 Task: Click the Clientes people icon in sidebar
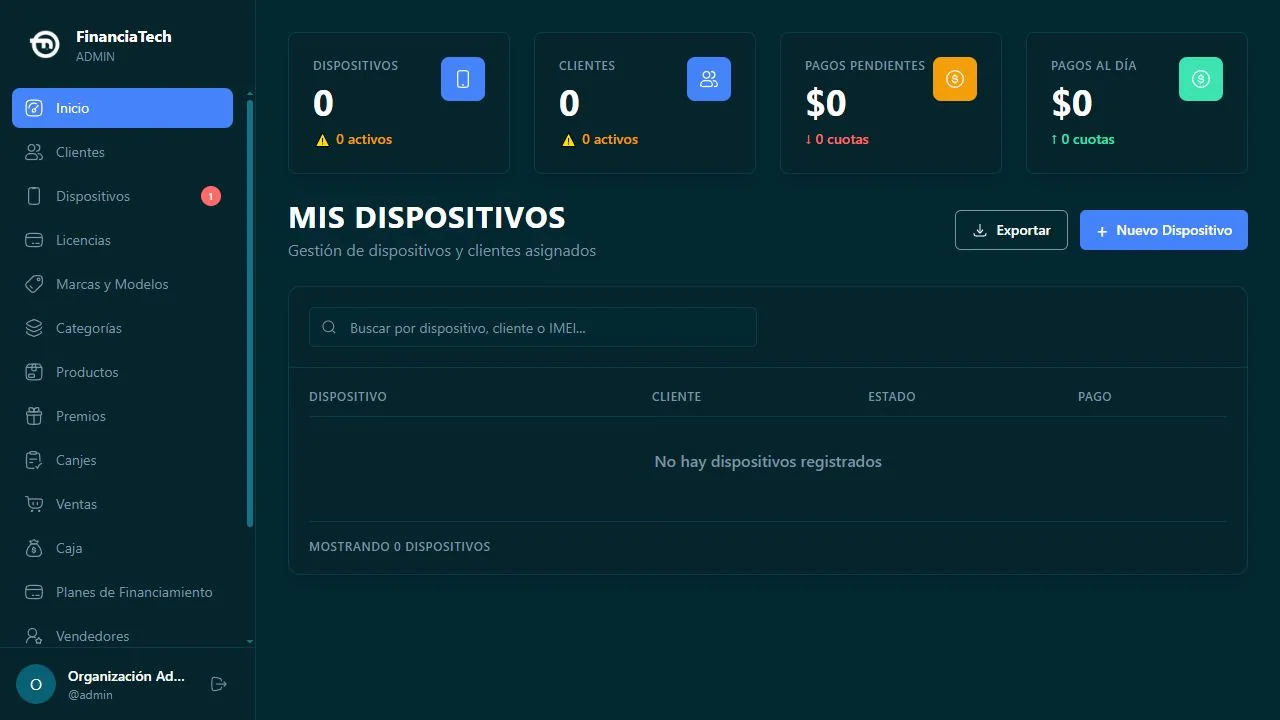coord(34,152)
